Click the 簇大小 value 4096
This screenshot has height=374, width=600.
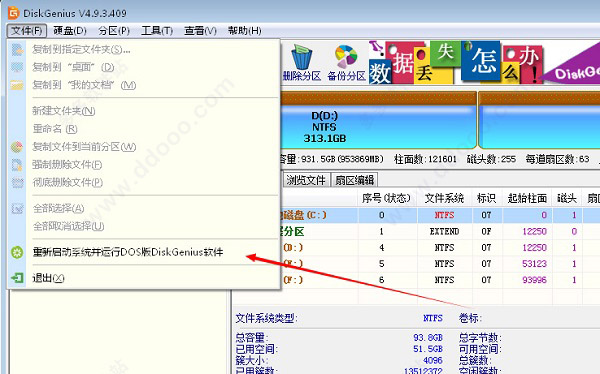pyautogui.click(x=433, y=360)
